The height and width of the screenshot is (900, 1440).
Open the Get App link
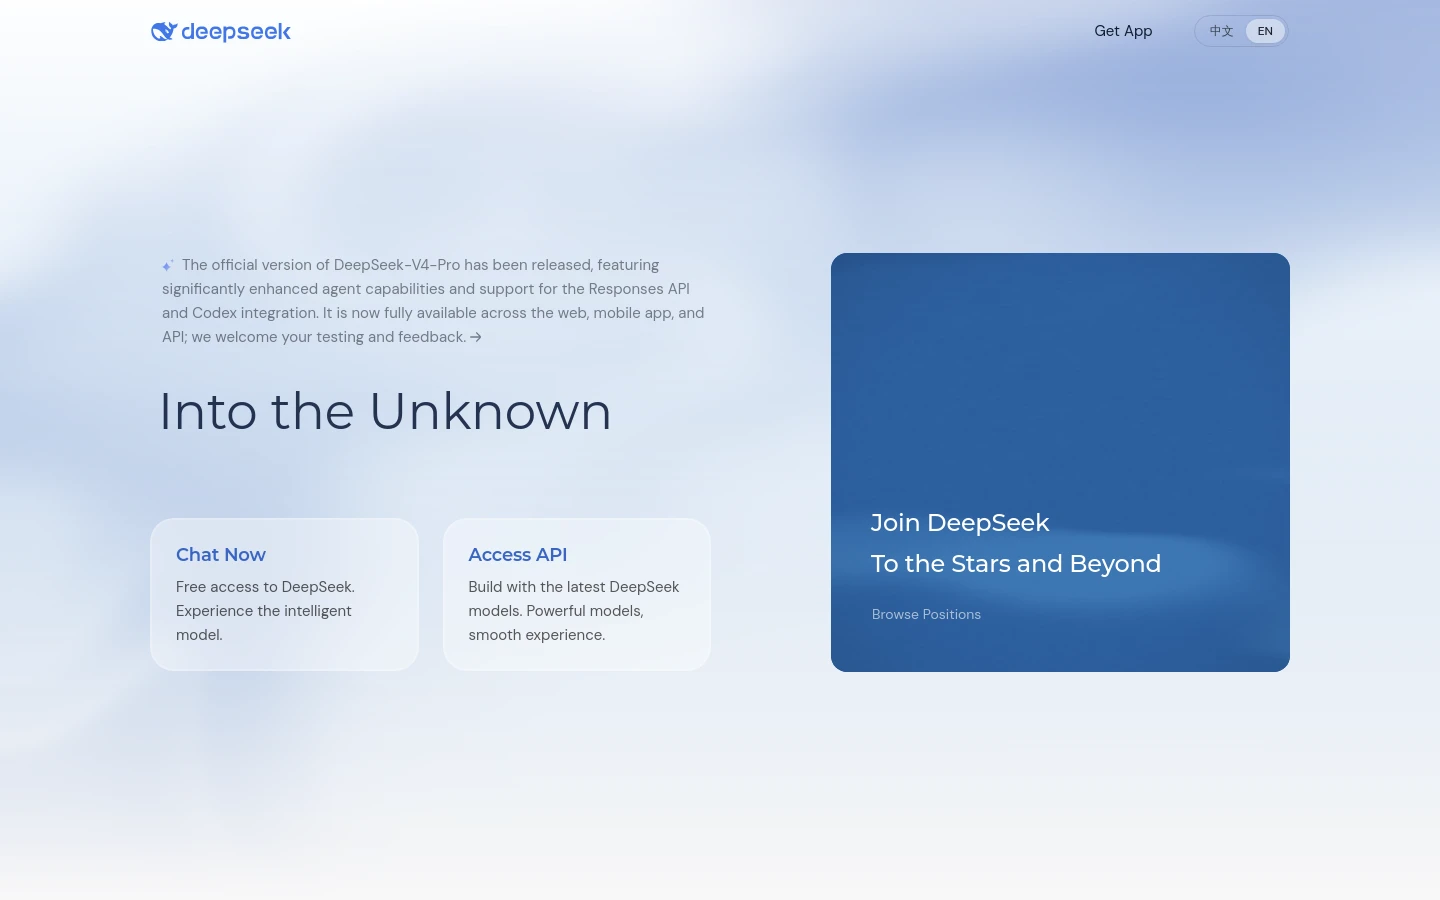click(x=1123, y=31)
